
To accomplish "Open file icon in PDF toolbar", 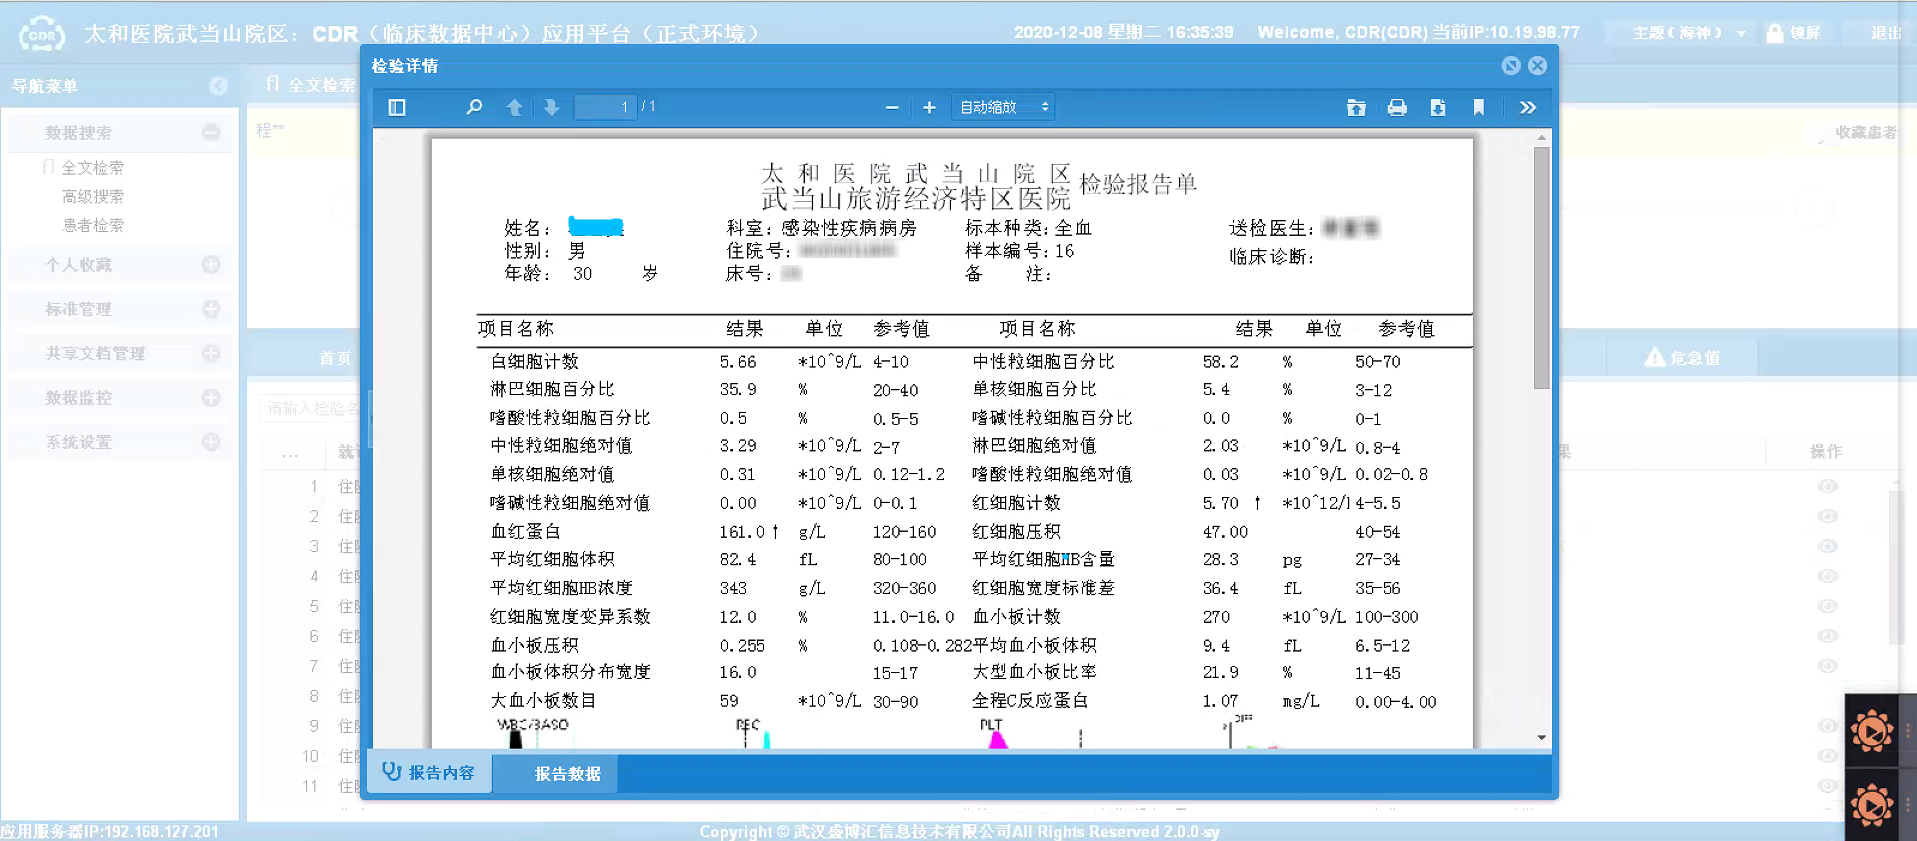I will tap(1356, 107).
